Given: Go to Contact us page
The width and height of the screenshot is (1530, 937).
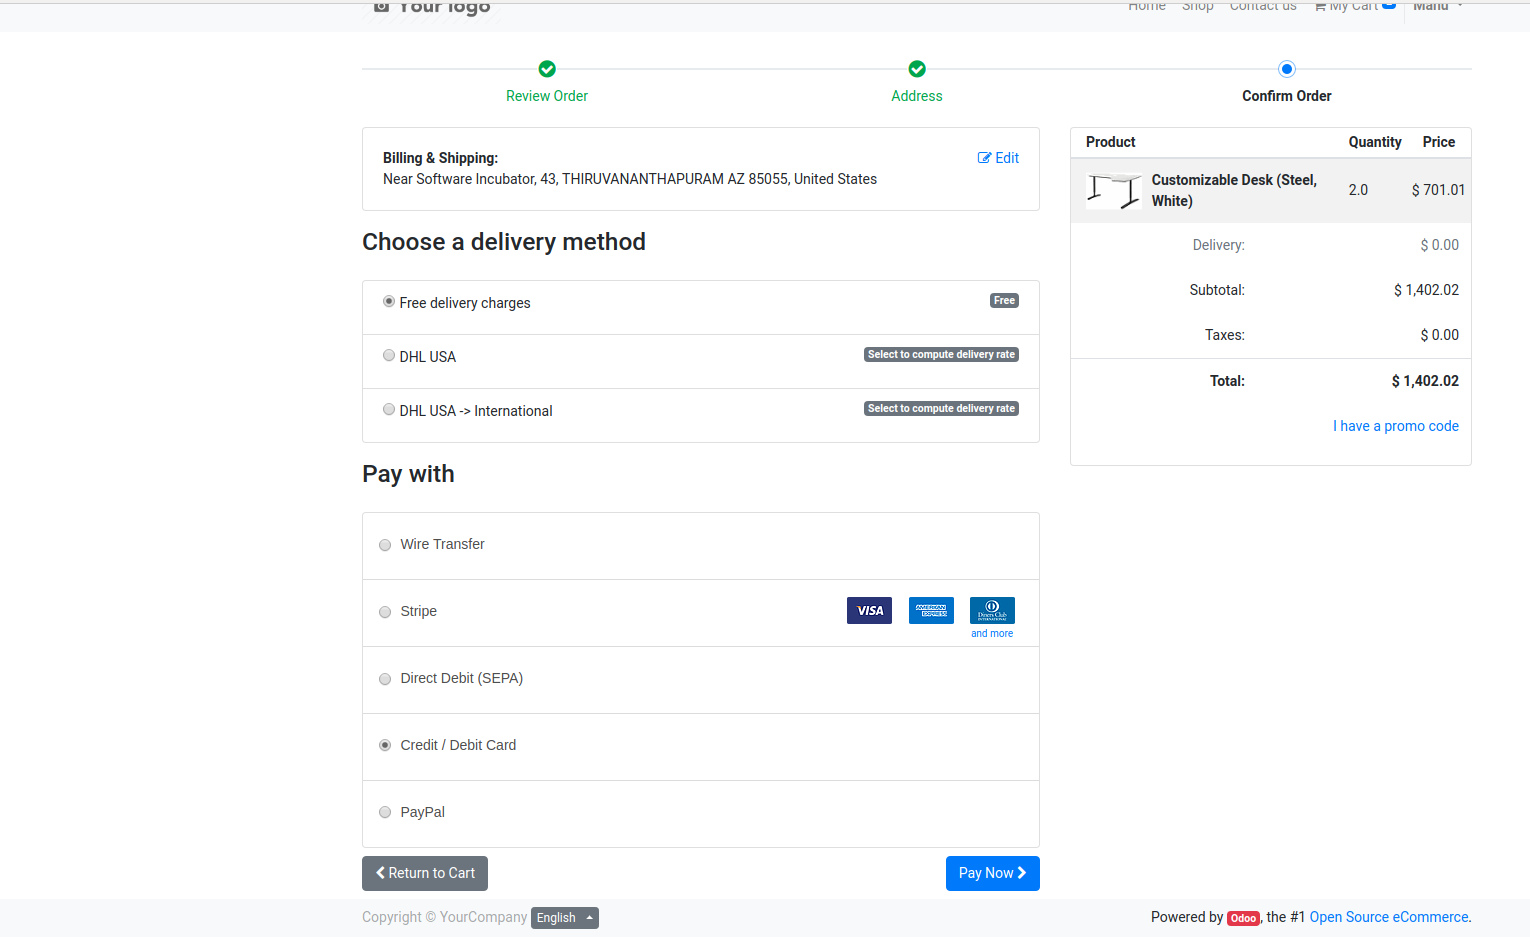Looking at the screenshot, I should point(1263,7).
